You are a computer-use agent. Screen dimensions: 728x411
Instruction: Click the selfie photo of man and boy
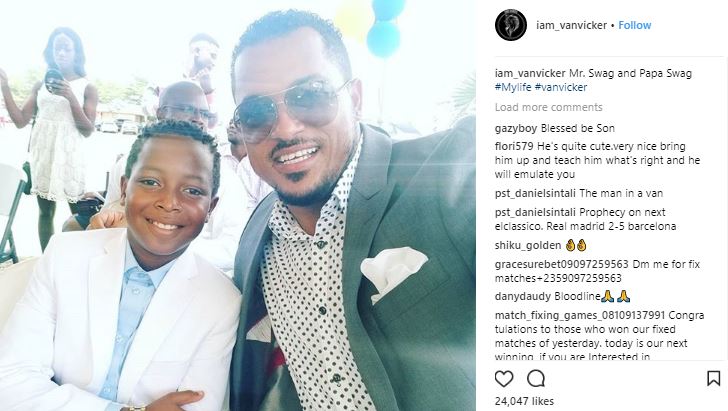238,205
